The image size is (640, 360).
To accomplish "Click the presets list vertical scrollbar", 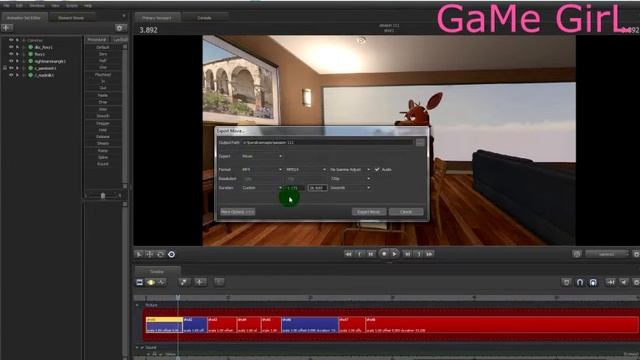I will [x=125, y=115].
